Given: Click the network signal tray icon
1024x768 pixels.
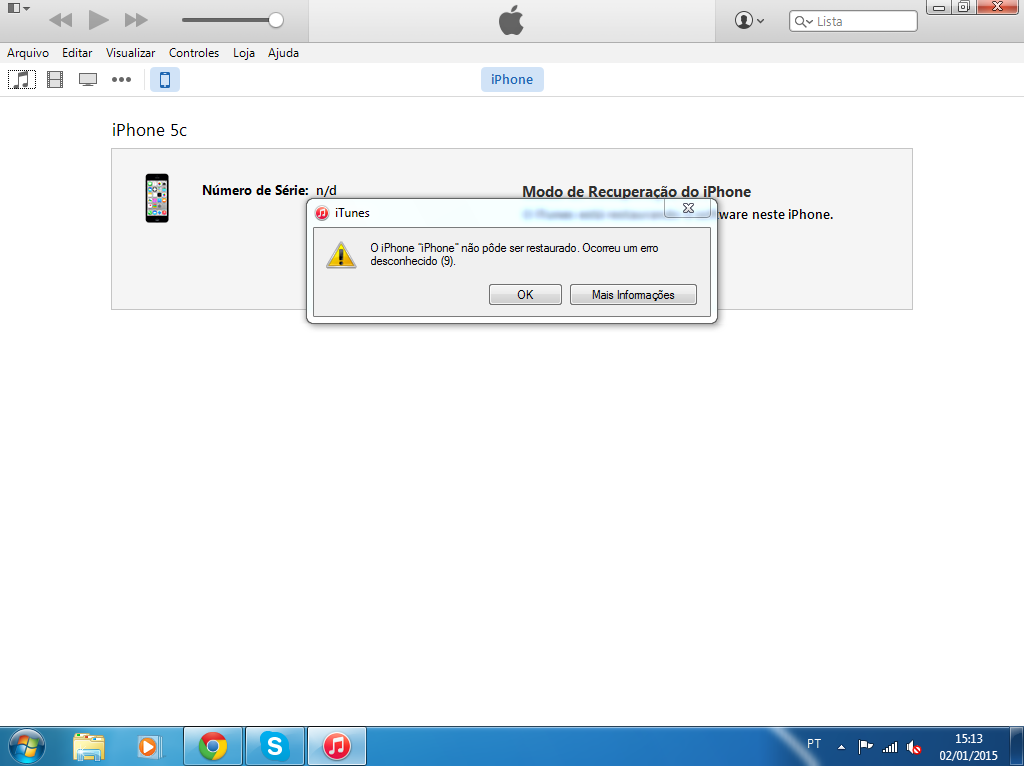Looking at the screenshot, I should coord(889,746).
